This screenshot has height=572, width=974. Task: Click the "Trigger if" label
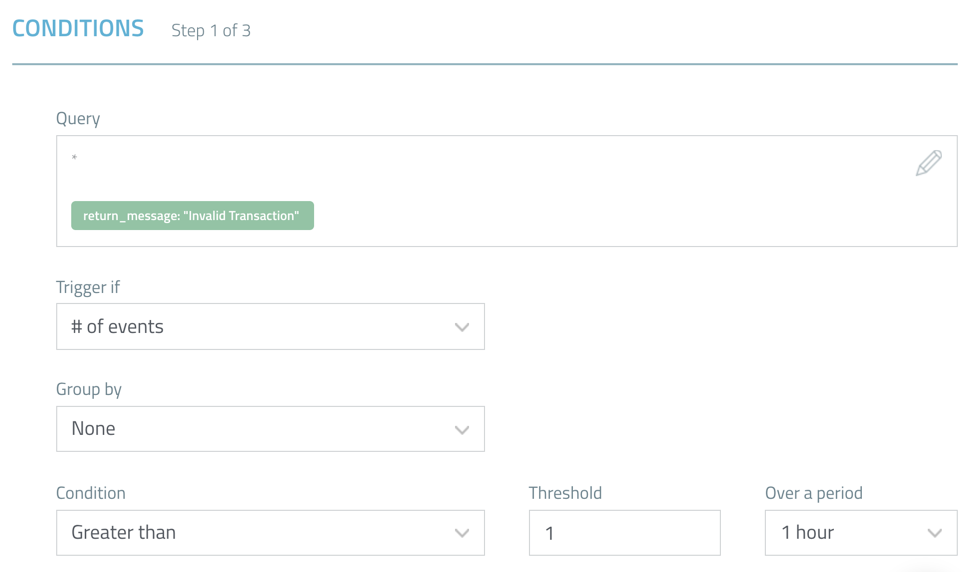[x=88, y=287]
